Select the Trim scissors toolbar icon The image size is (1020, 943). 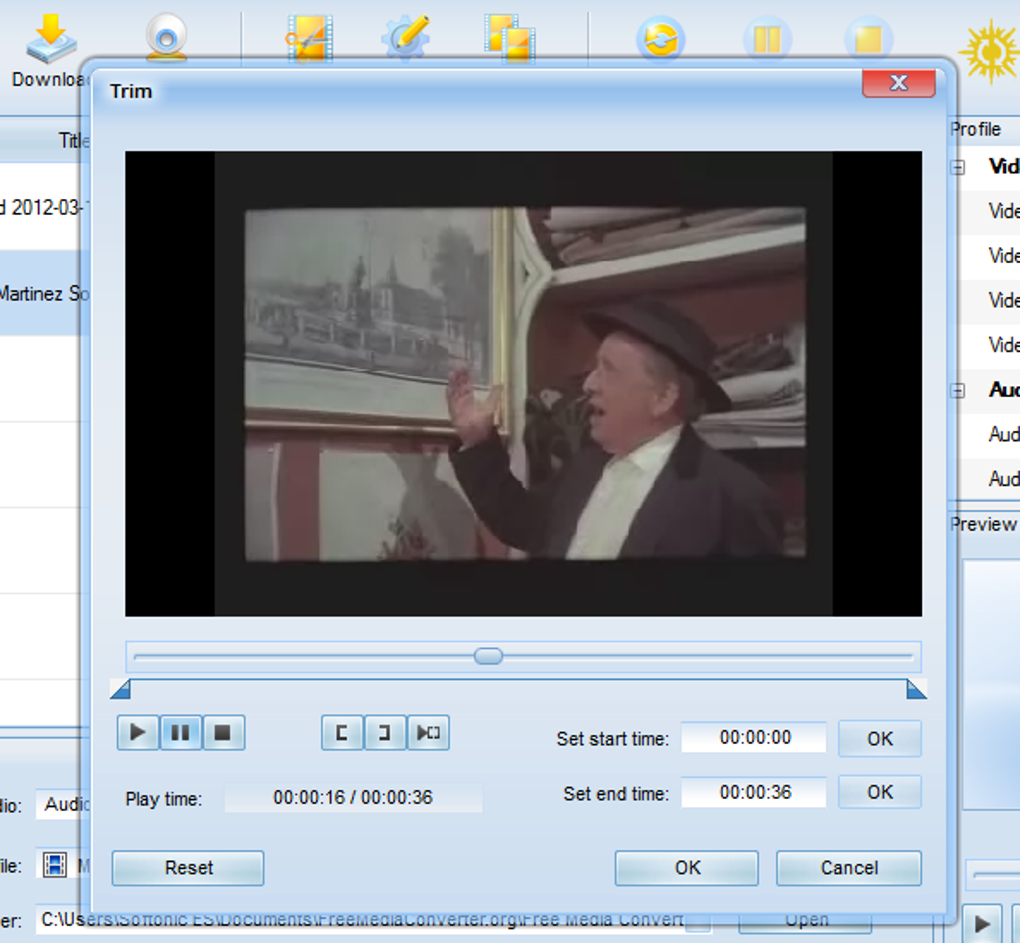pyautogui.click(x=309, y=38)
